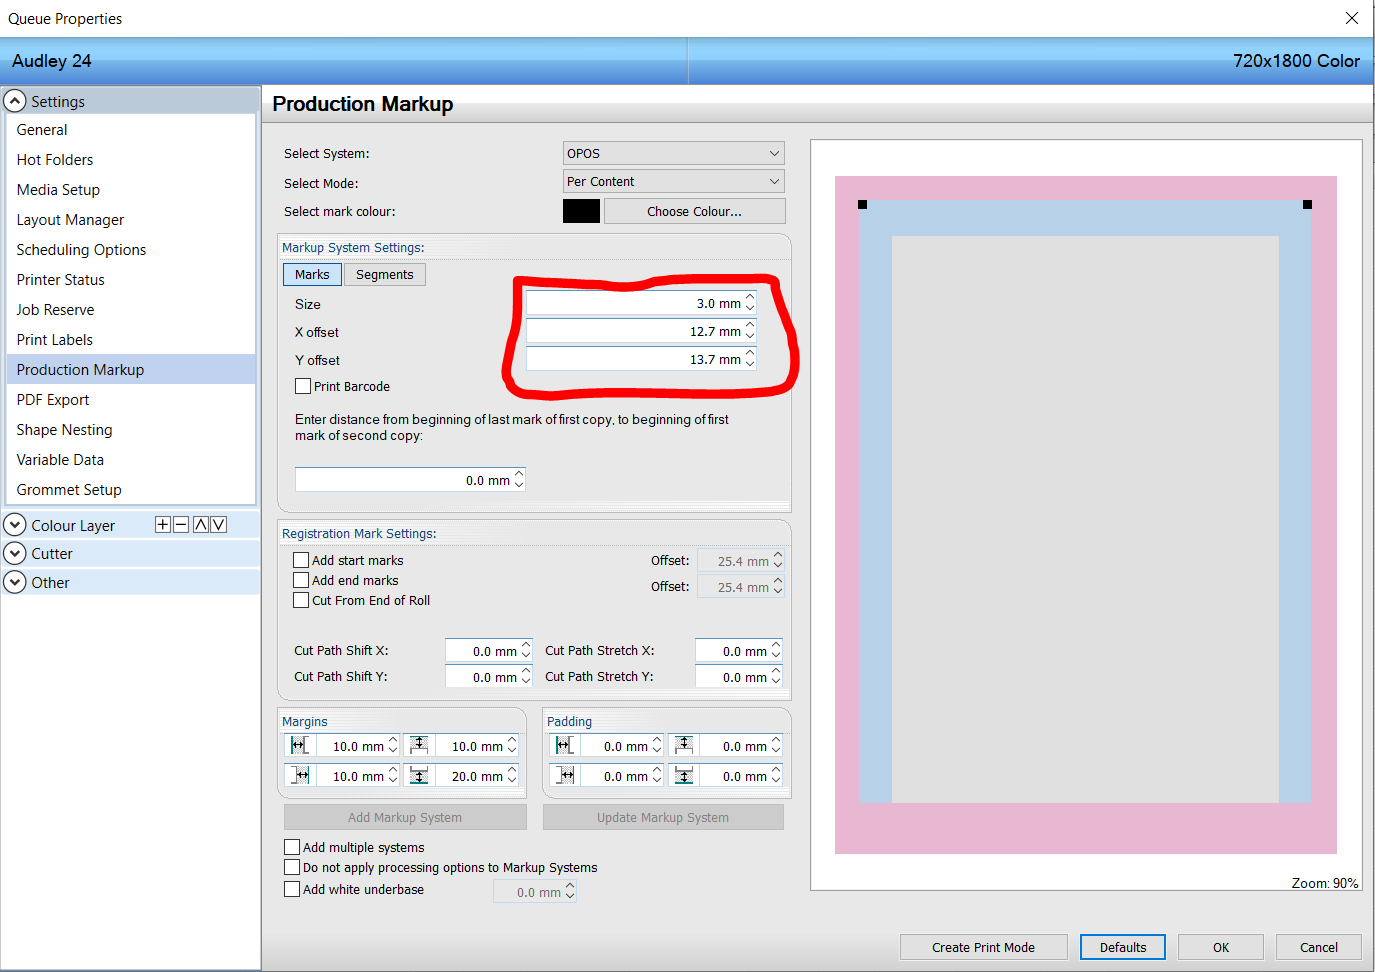The image size is (1375, 972).
Task: Open the Select System dropdown
Action: pyautogui.click(x=672, y=153)
